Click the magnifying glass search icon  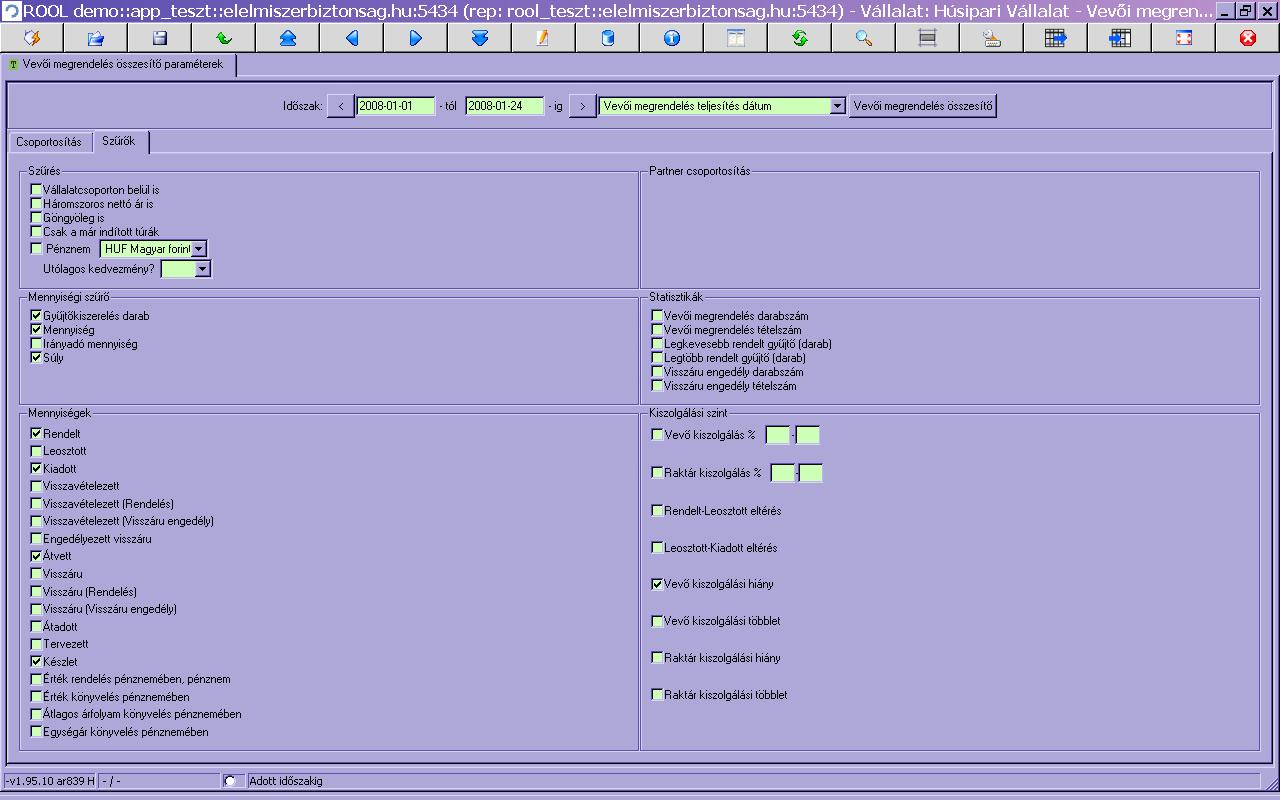click(x=863, y=38)
